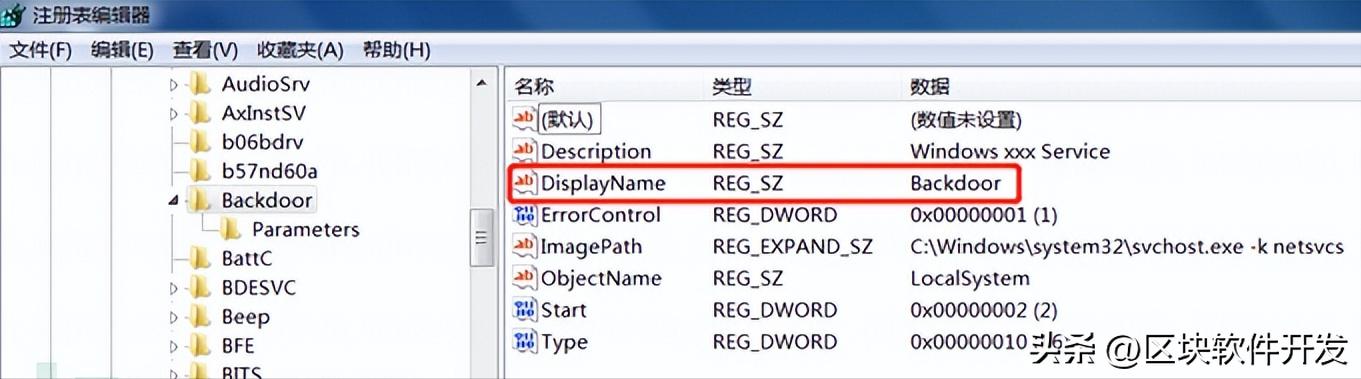
Task: Click the (默认) string value icon
Action: [x=525, y=119]
